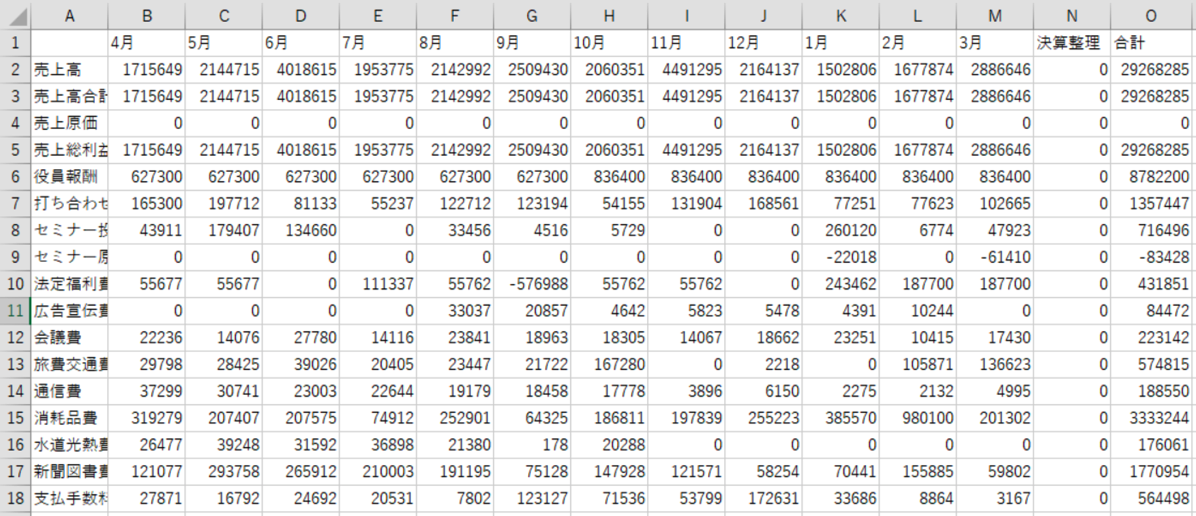The width and height of the screenshot is (1196, 516).
Task: Click the 合計 header cell
Action: click(x=1153, y=42)
